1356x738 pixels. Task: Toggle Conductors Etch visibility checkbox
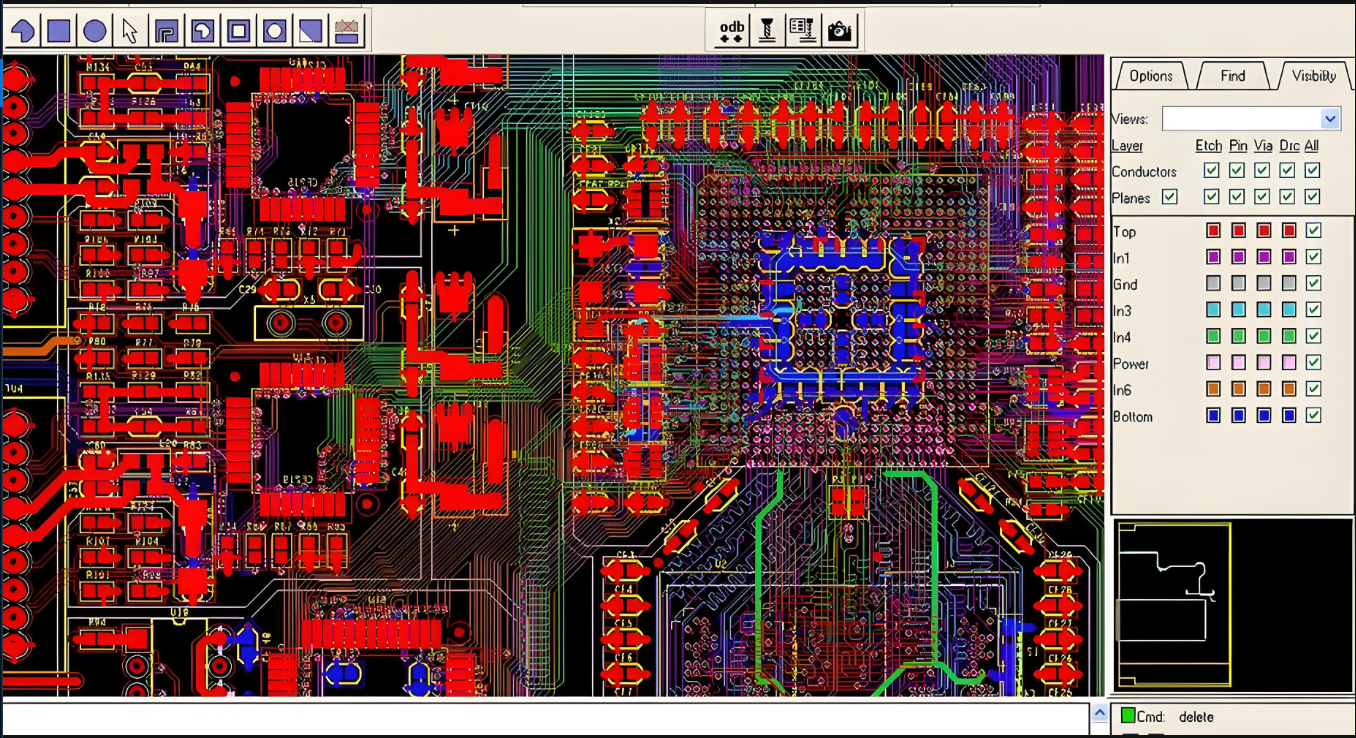[1212, 171]
